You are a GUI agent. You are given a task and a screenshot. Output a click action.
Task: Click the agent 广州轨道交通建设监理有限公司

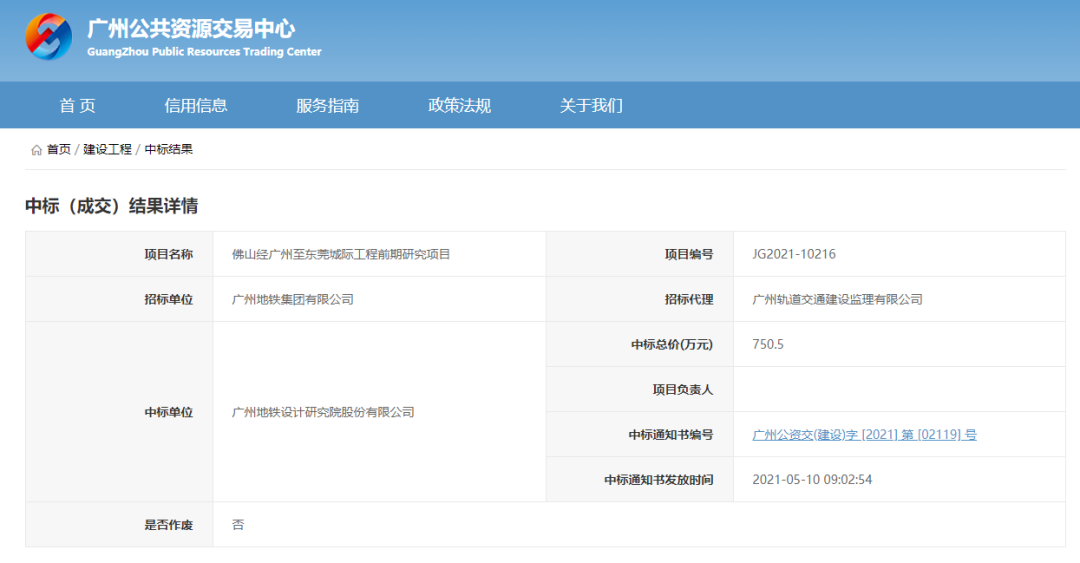coord(837,299)
